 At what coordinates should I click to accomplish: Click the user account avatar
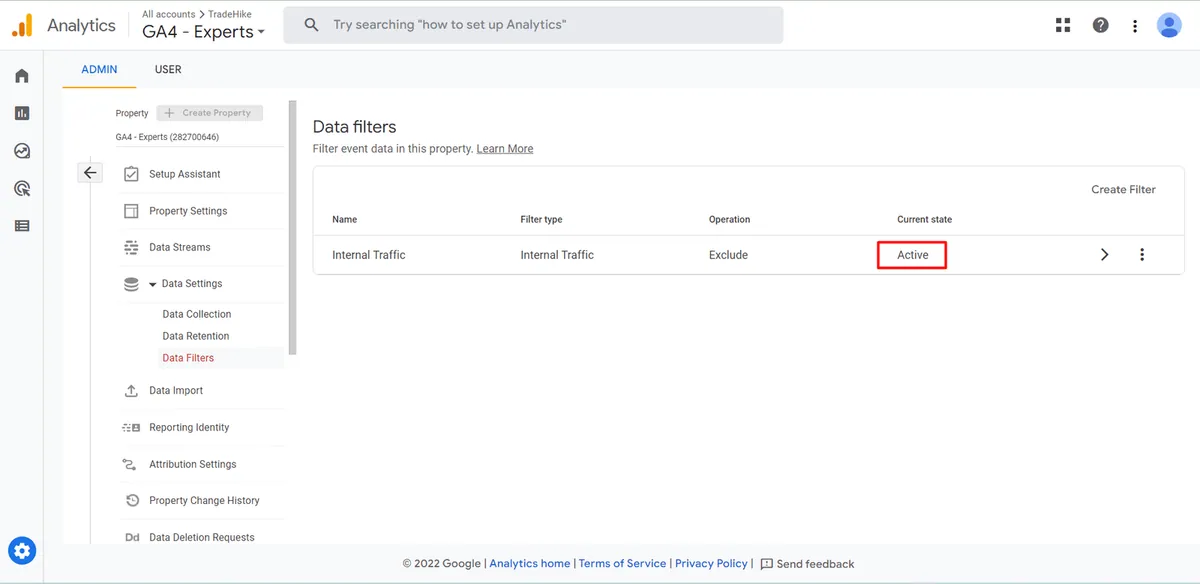tap(1169, 26)
